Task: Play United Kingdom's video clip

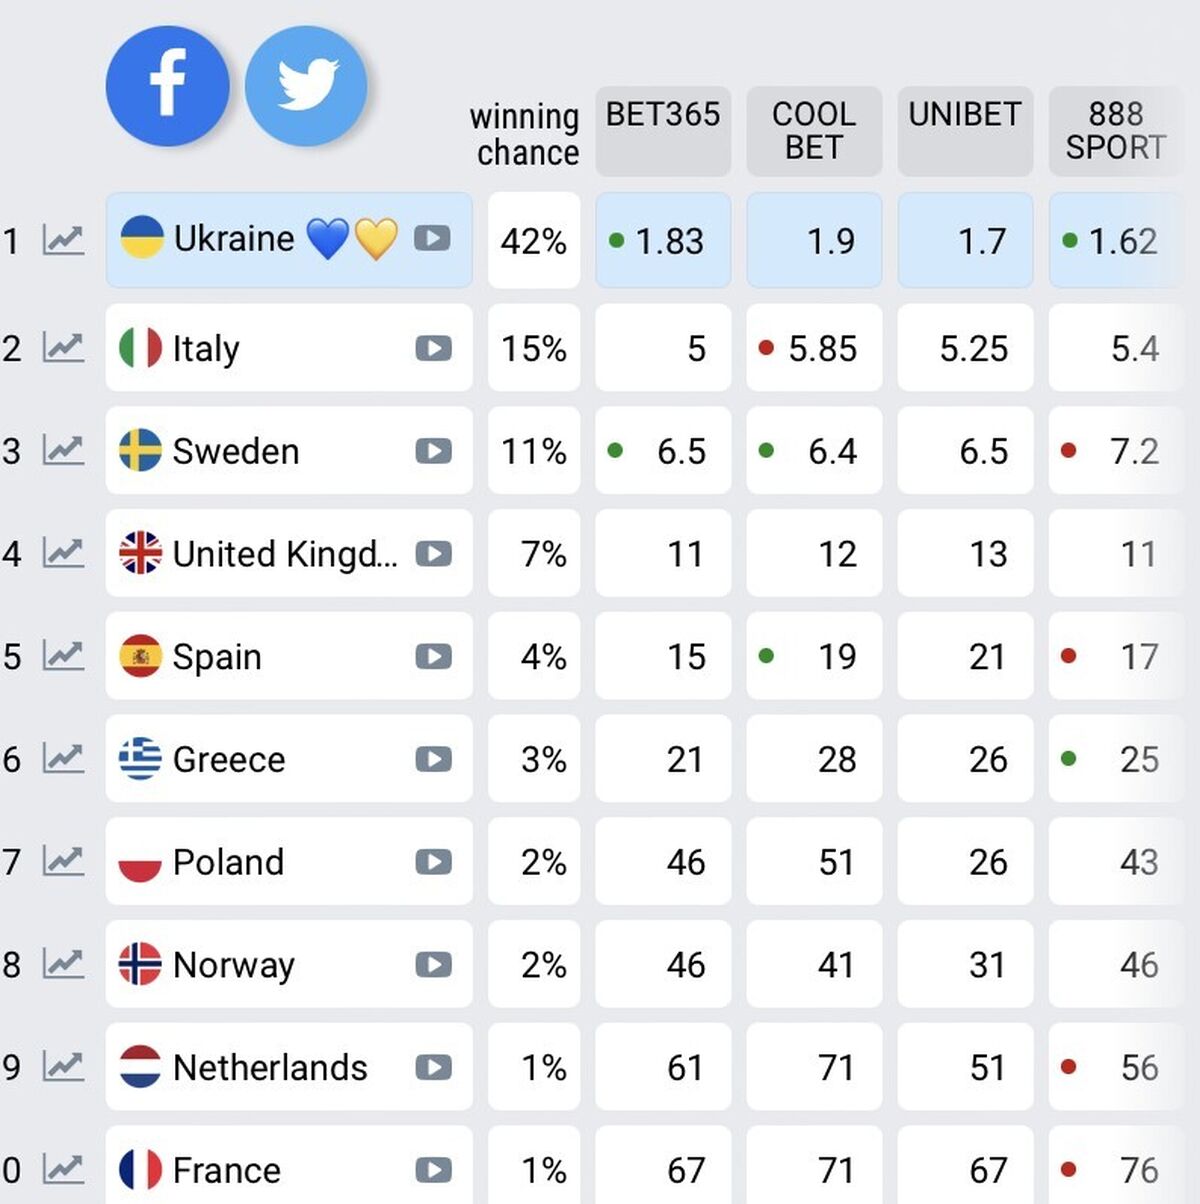Action: [x=432, y=553]
